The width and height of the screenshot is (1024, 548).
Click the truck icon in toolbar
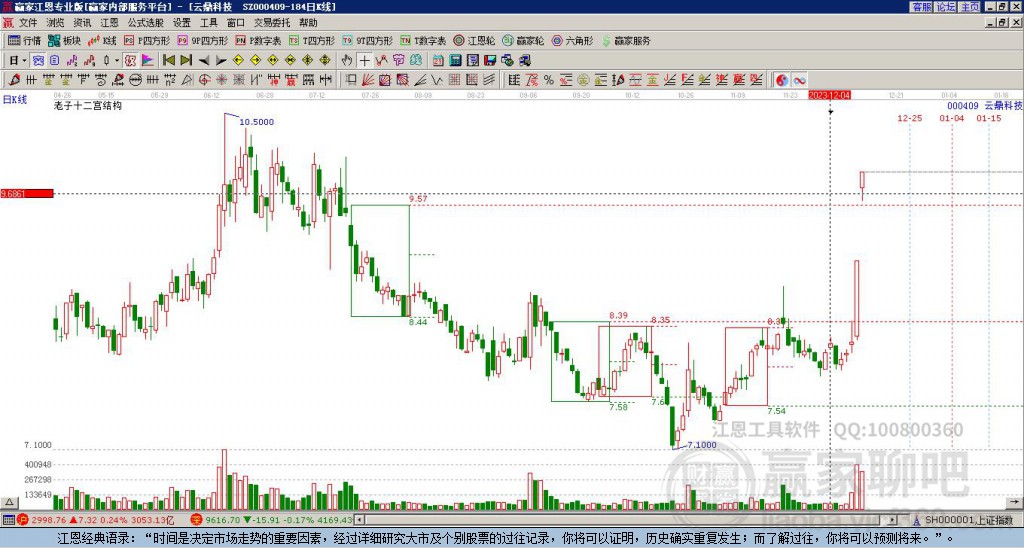click(x=524, y=61)
